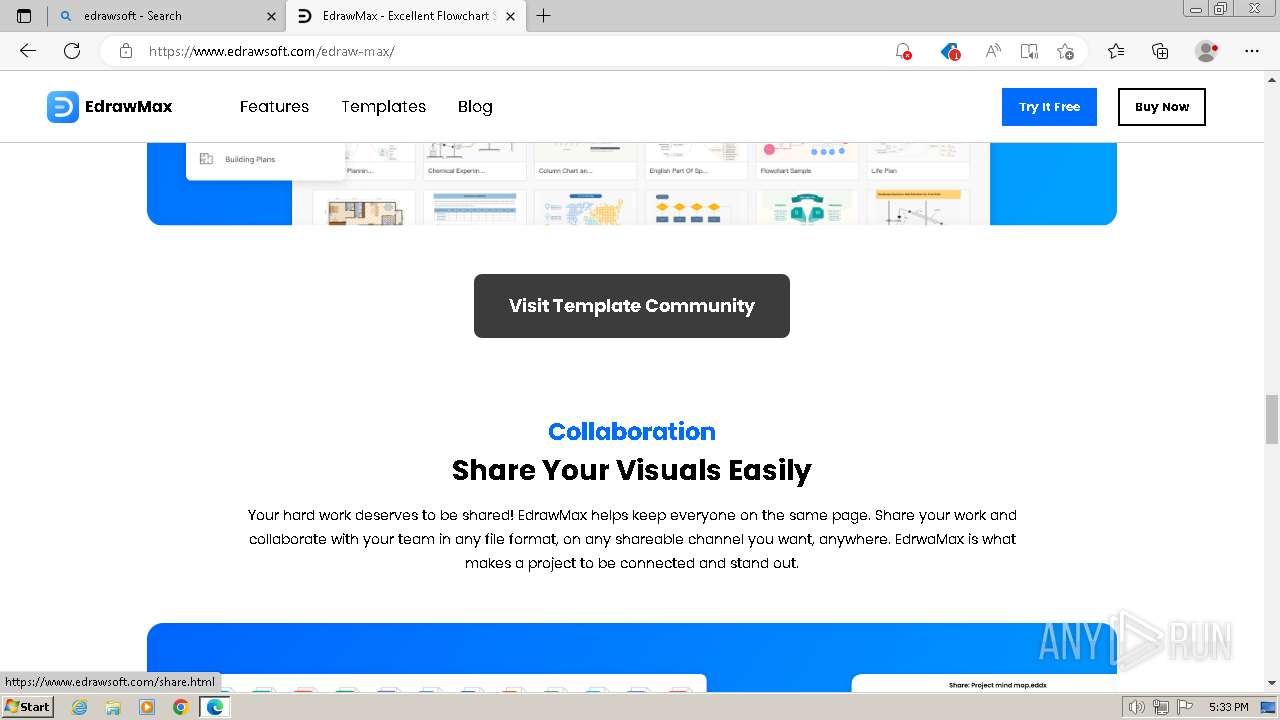Viewport: 1280px width, 720px height.
Task: Open the Windows Start menu
Action: pos(28,707)
